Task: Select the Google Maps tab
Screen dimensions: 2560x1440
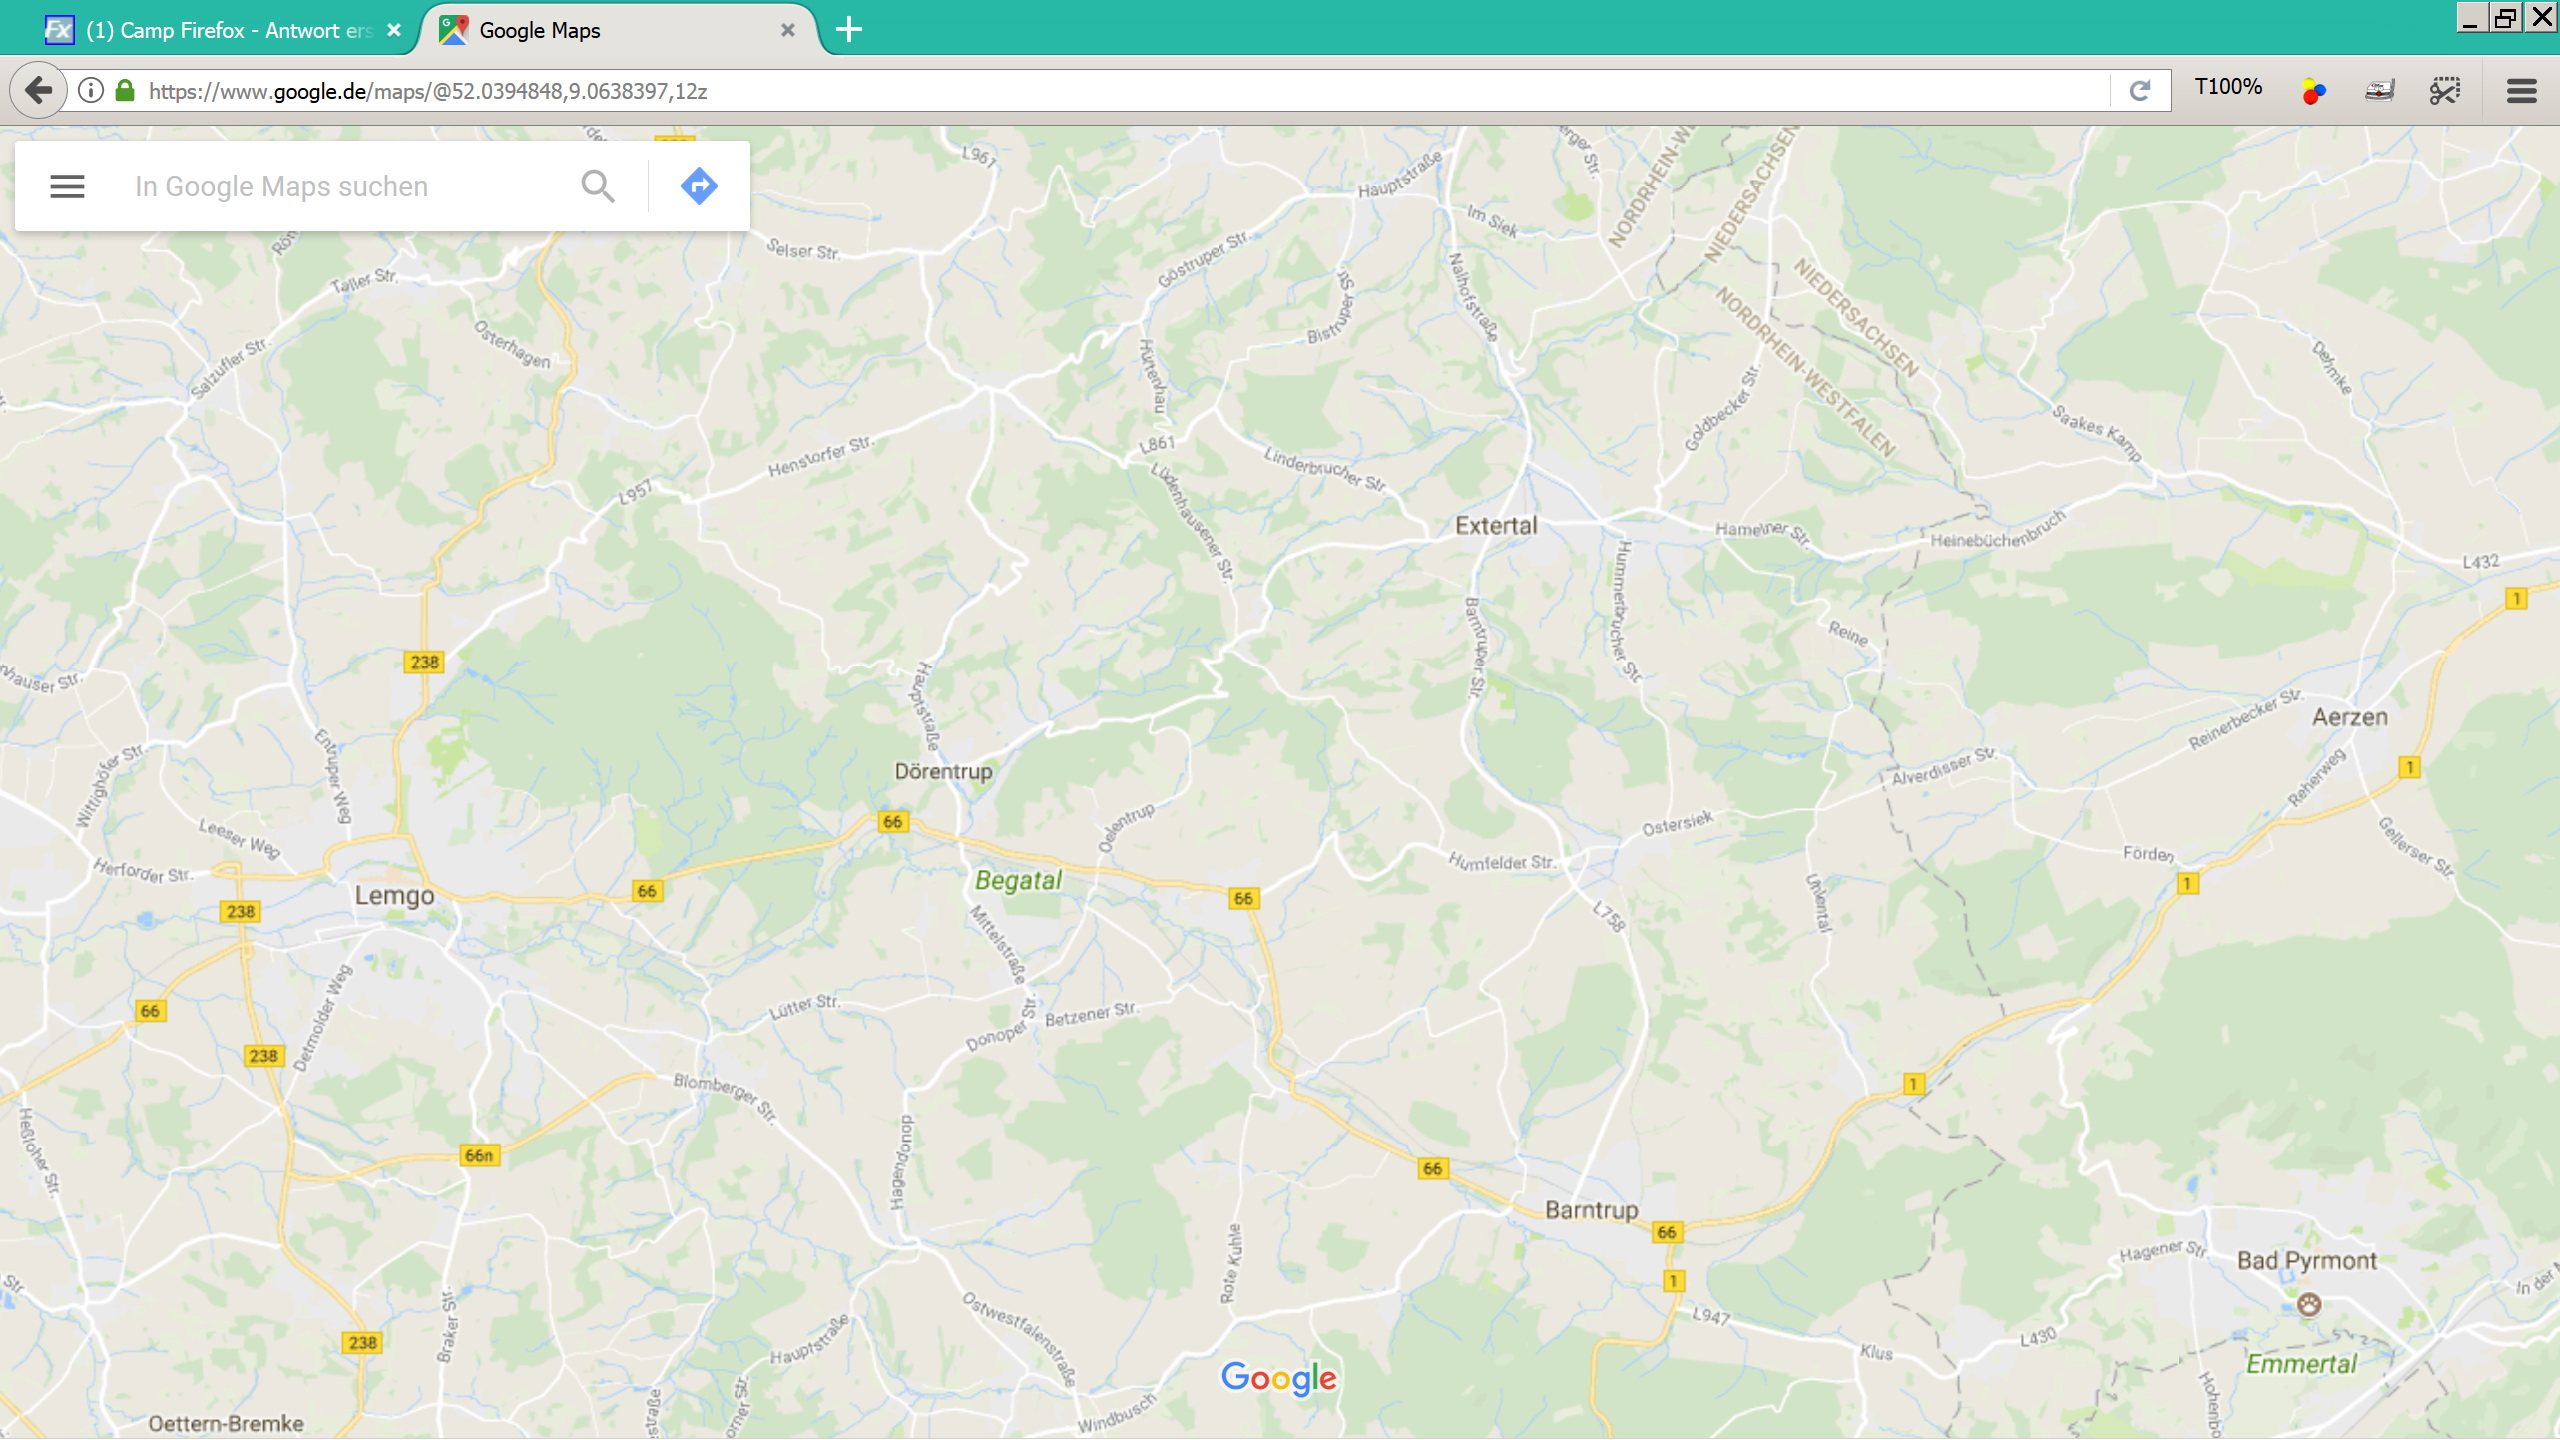Action: click(600, 30)
